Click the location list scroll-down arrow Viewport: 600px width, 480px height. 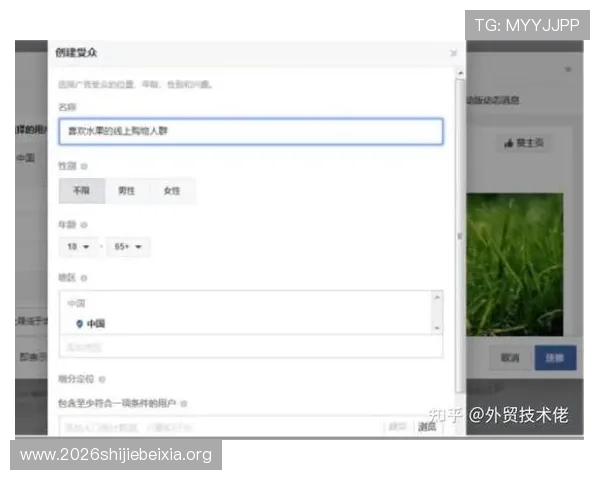point(437,328)
